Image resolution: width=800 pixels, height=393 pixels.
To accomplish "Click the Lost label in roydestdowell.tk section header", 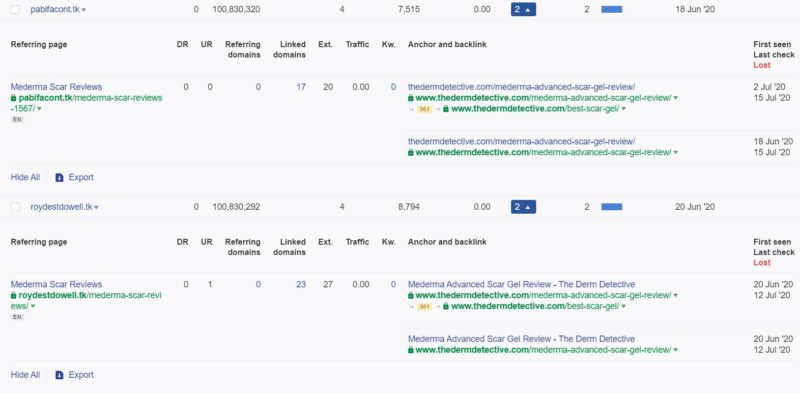I will coord(762,263).
